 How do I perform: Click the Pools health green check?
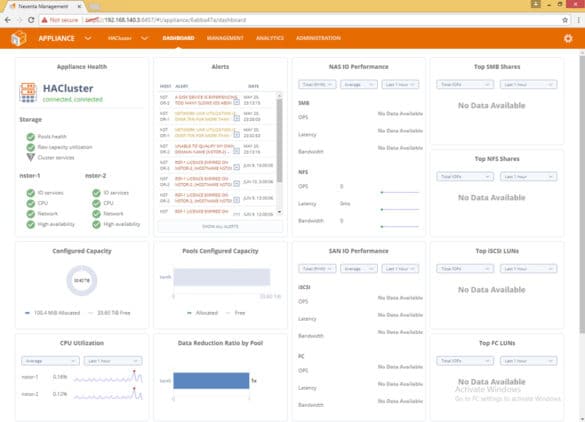pyautogui.click(x=31, y=137)
